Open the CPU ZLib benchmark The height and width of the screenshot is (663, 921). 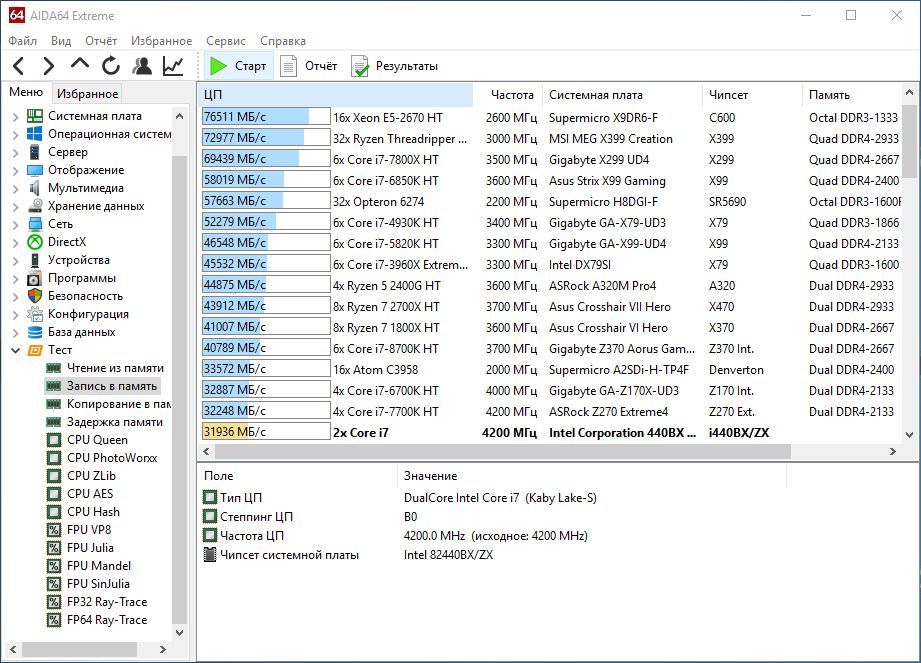91,476
